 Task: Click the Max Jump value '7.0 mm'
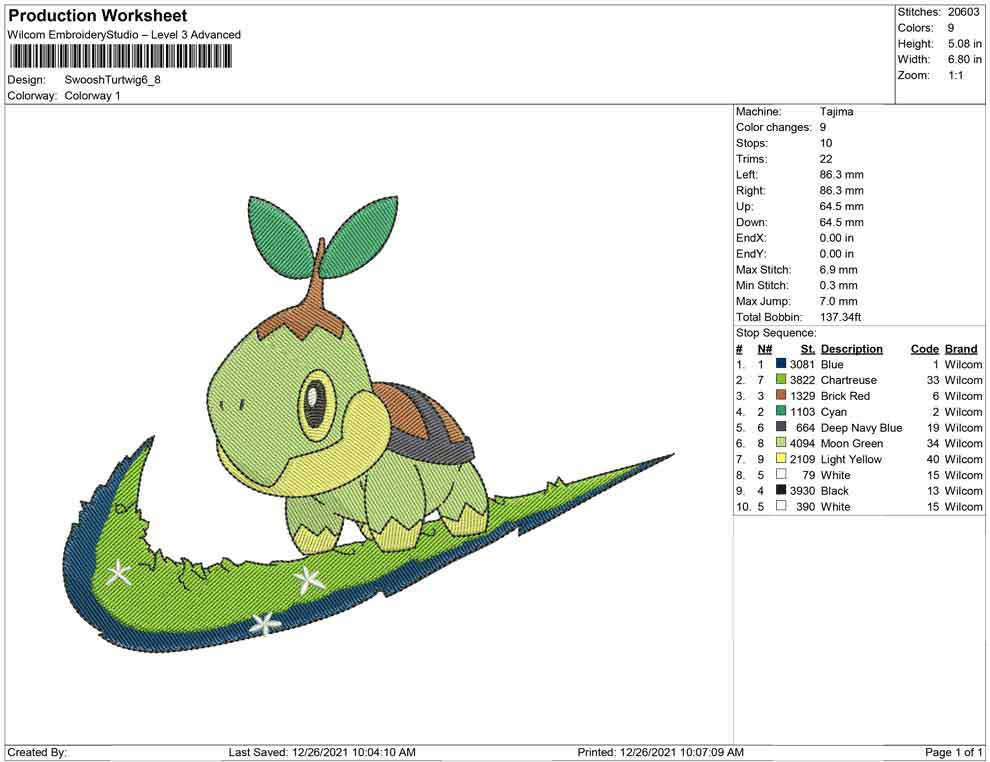click(x=838, y=301)
